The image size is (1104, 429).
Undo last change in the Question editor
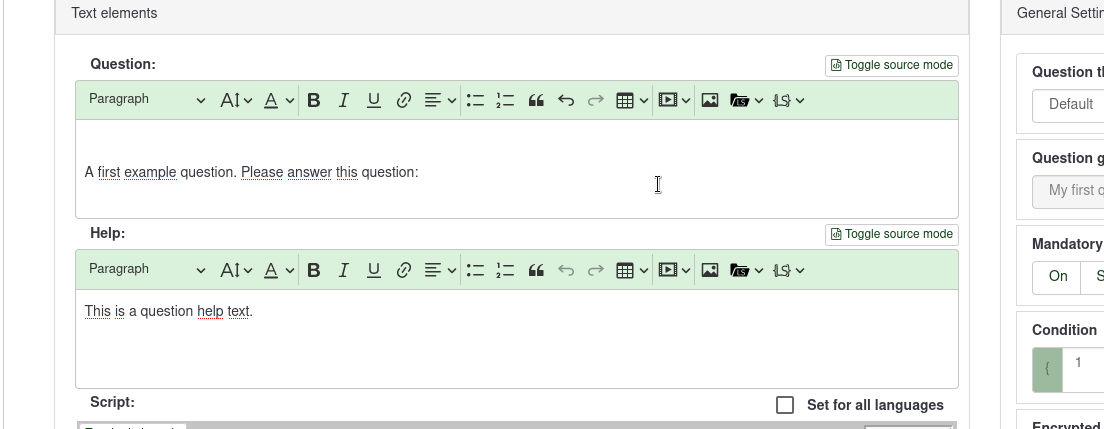(566, 100)
